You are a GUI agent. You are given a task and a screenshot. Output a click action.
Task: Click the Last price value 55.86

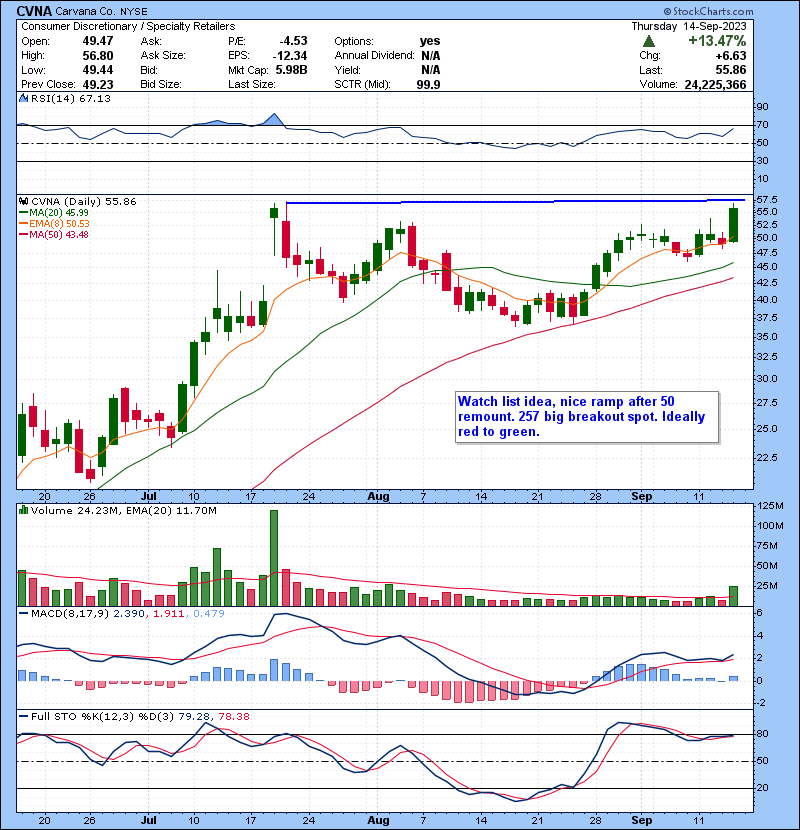coord(731,70)
